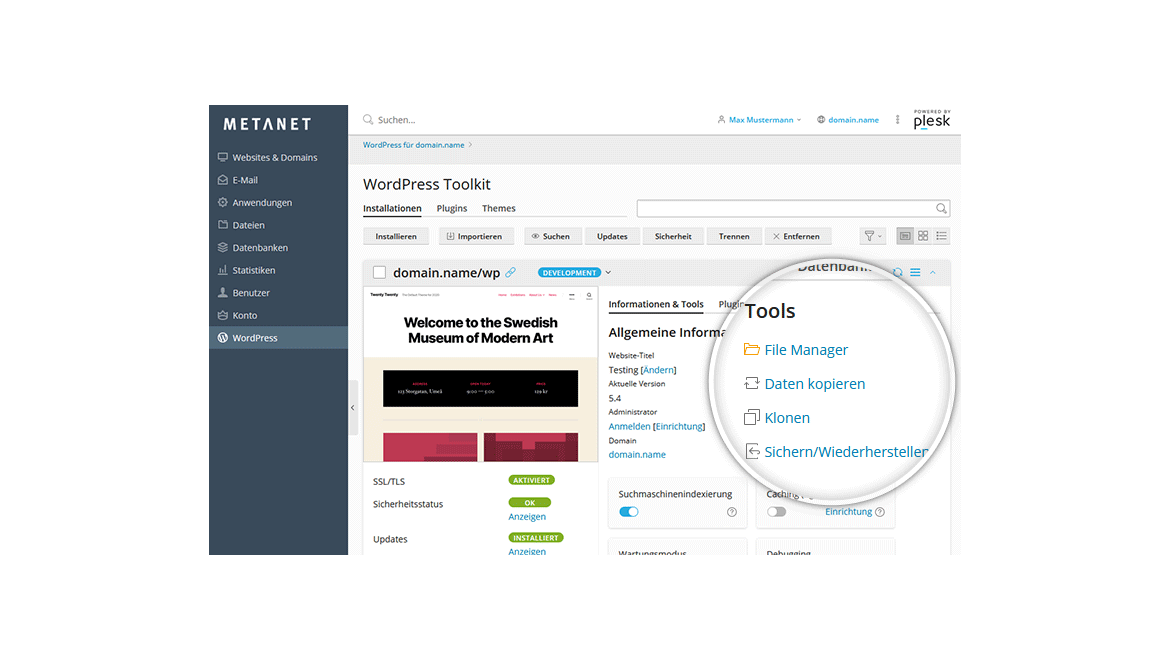The image size is (1170, 660).
Task: Collapse the left sidebar panel
Action: (353, 408)
